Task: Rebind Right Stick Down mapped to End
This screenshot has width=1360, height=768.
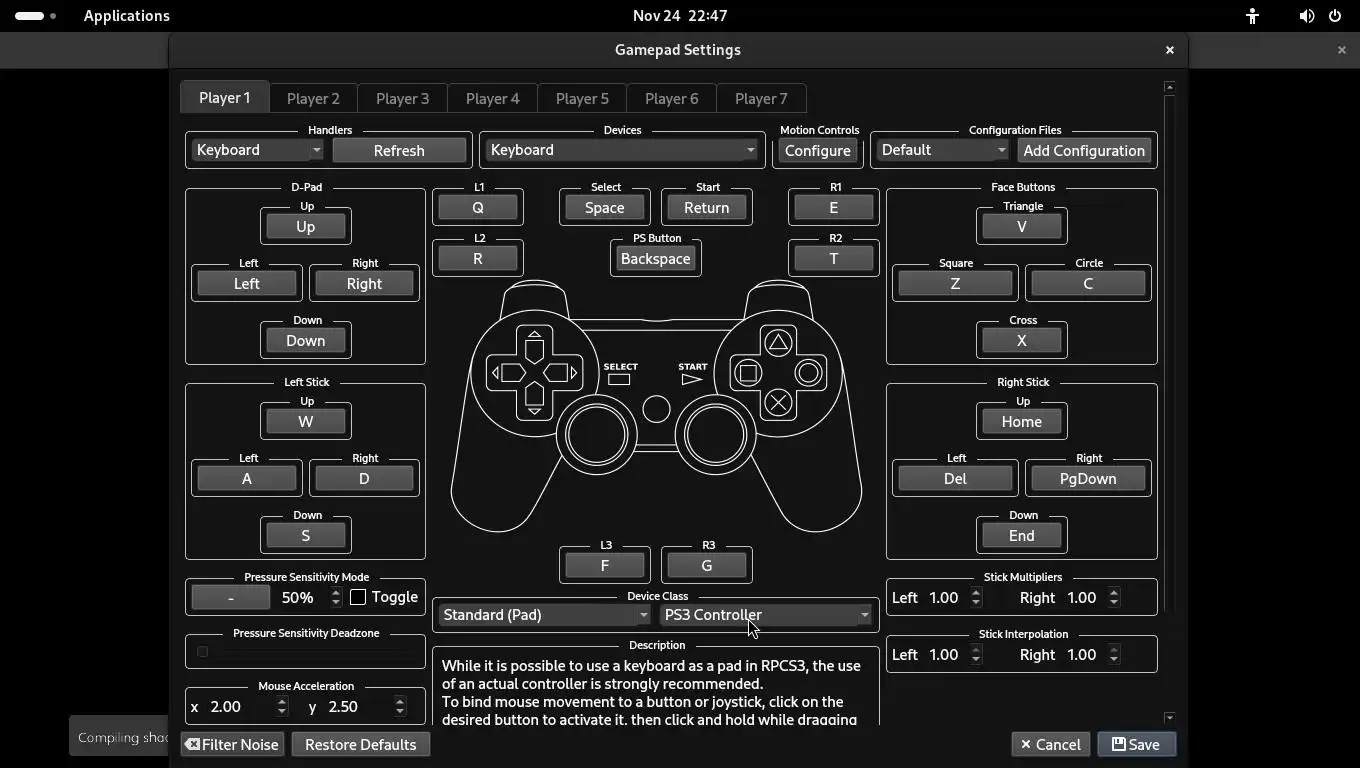Action: (1021, 536)
